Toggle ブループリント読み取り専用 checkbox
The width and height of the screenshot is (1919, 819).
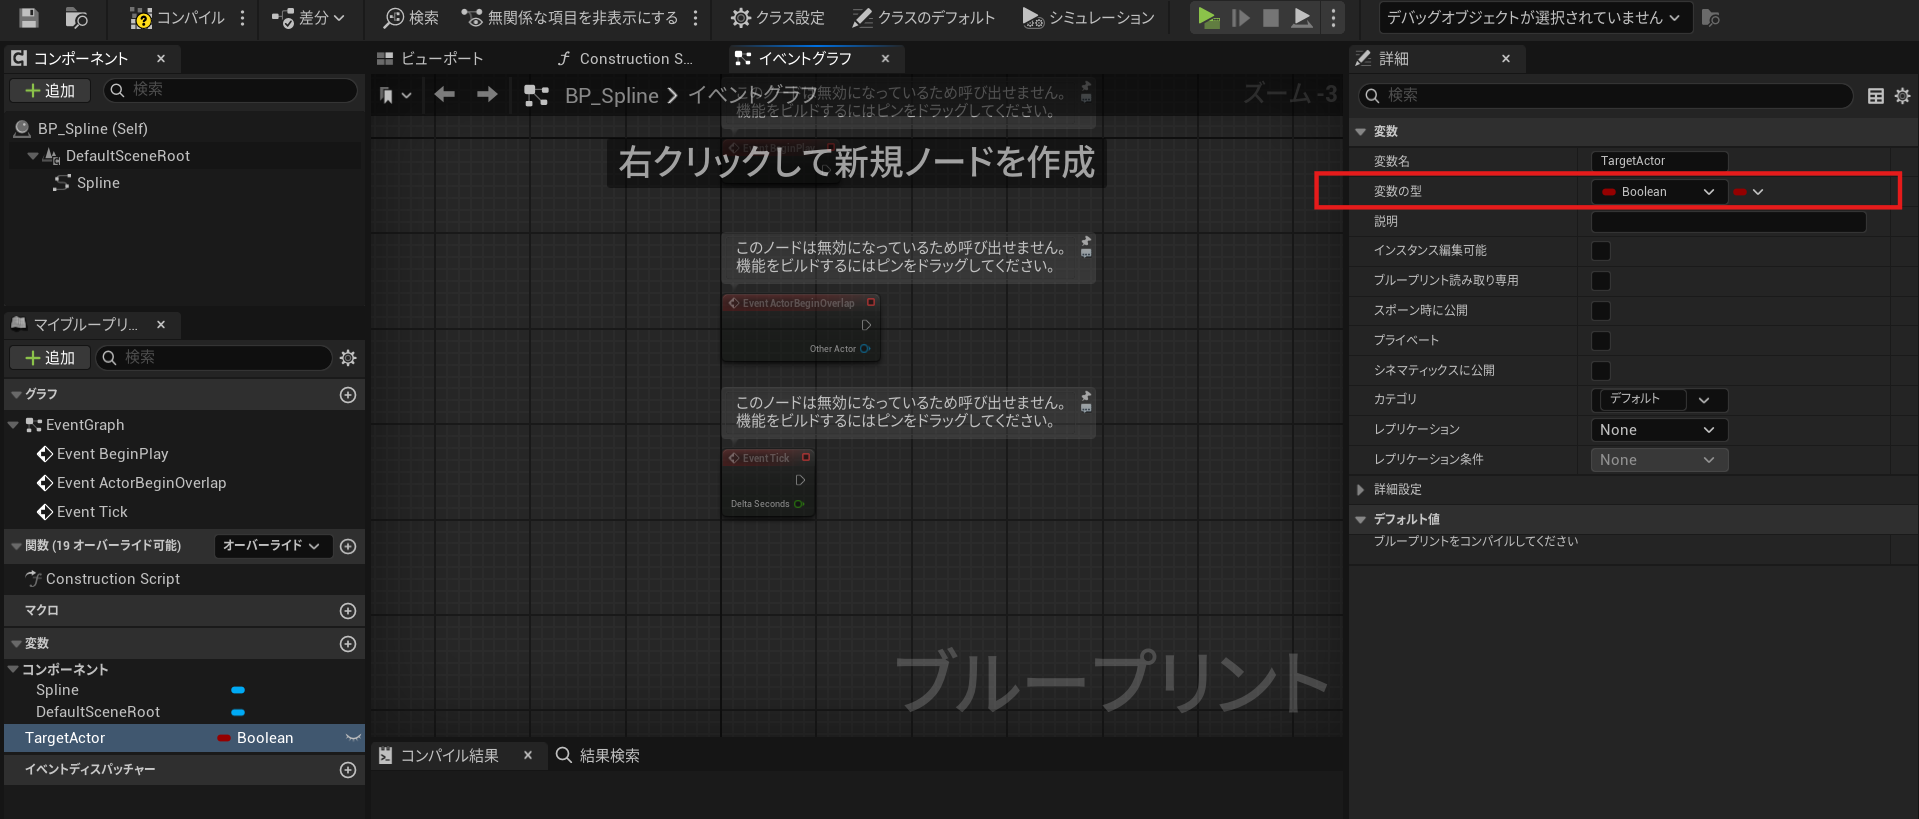(x=1601, y=281)
